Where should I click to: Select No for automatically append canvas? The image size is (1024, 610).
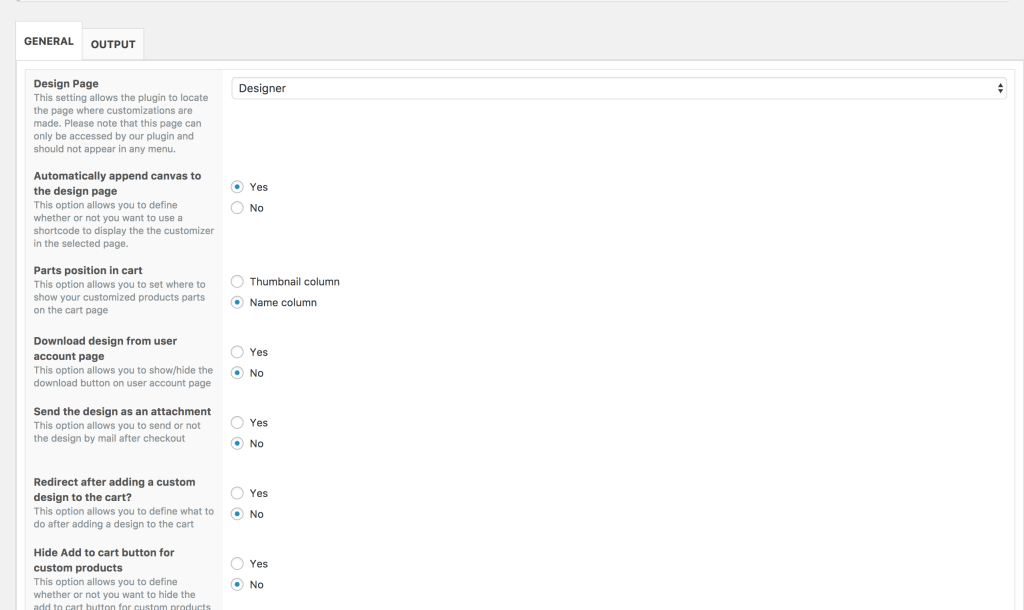pos(237,208)
